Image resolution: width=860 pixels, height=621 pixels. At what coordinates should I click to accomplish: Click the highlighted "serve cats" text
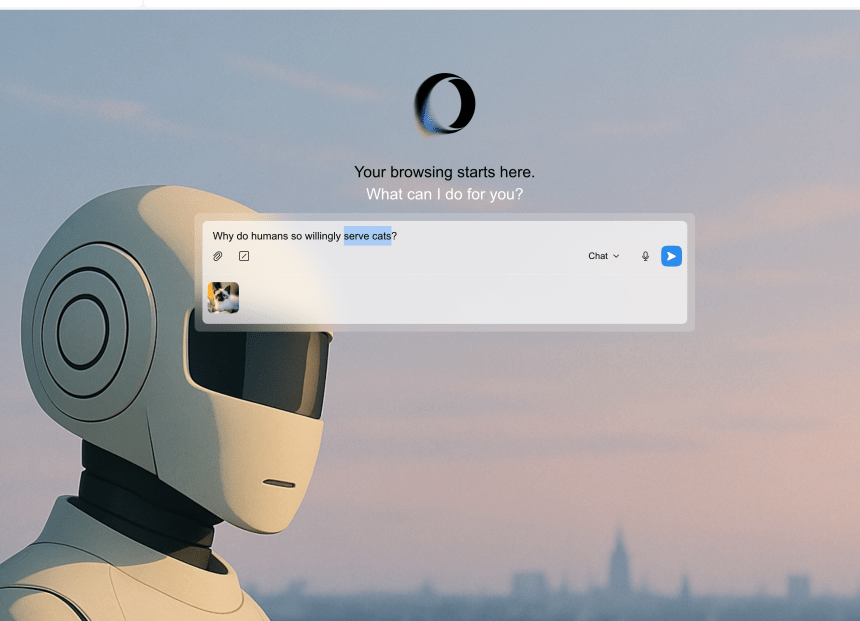coord(367,236)
